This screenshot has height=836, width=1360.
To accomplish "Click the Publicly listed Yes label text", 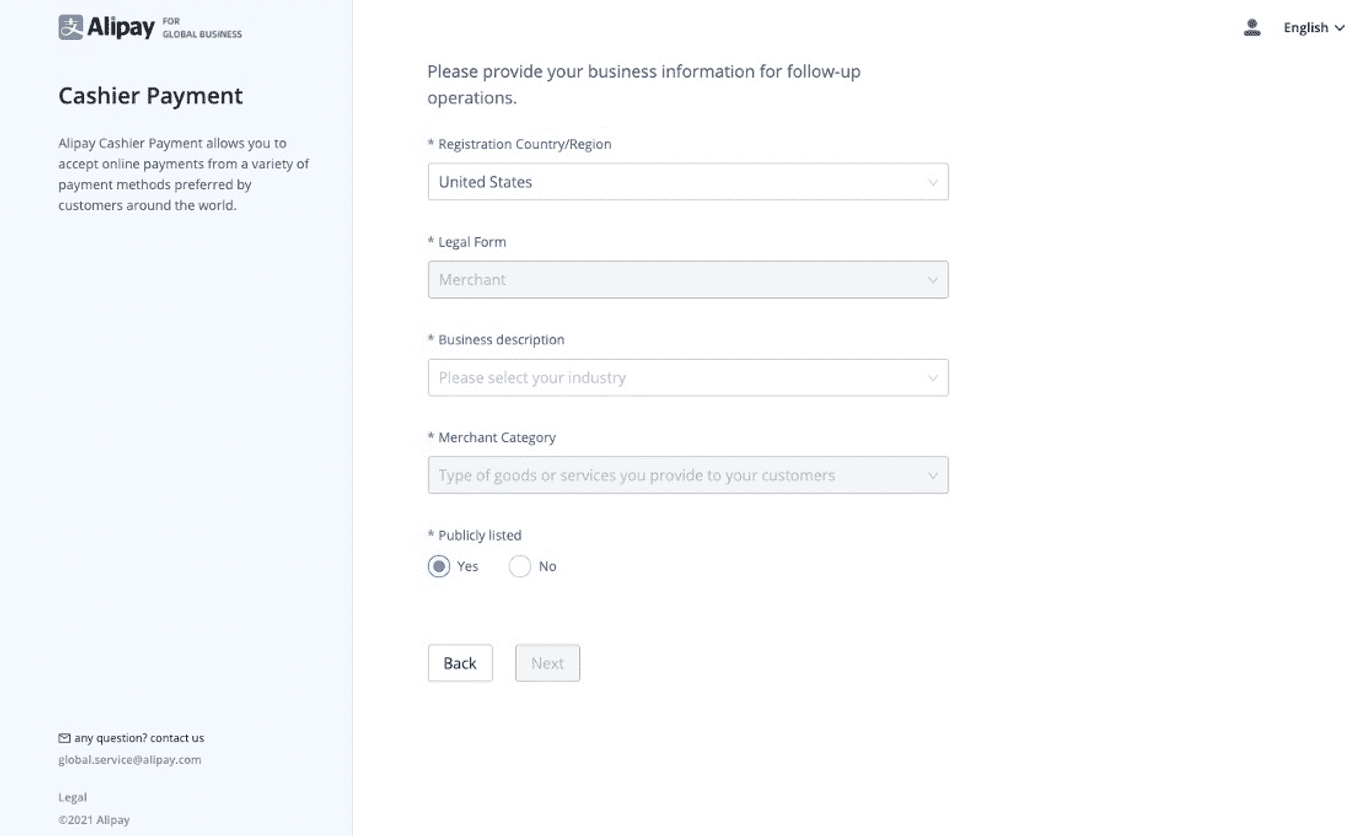I will pyautogui.click(x=468, y=566).
